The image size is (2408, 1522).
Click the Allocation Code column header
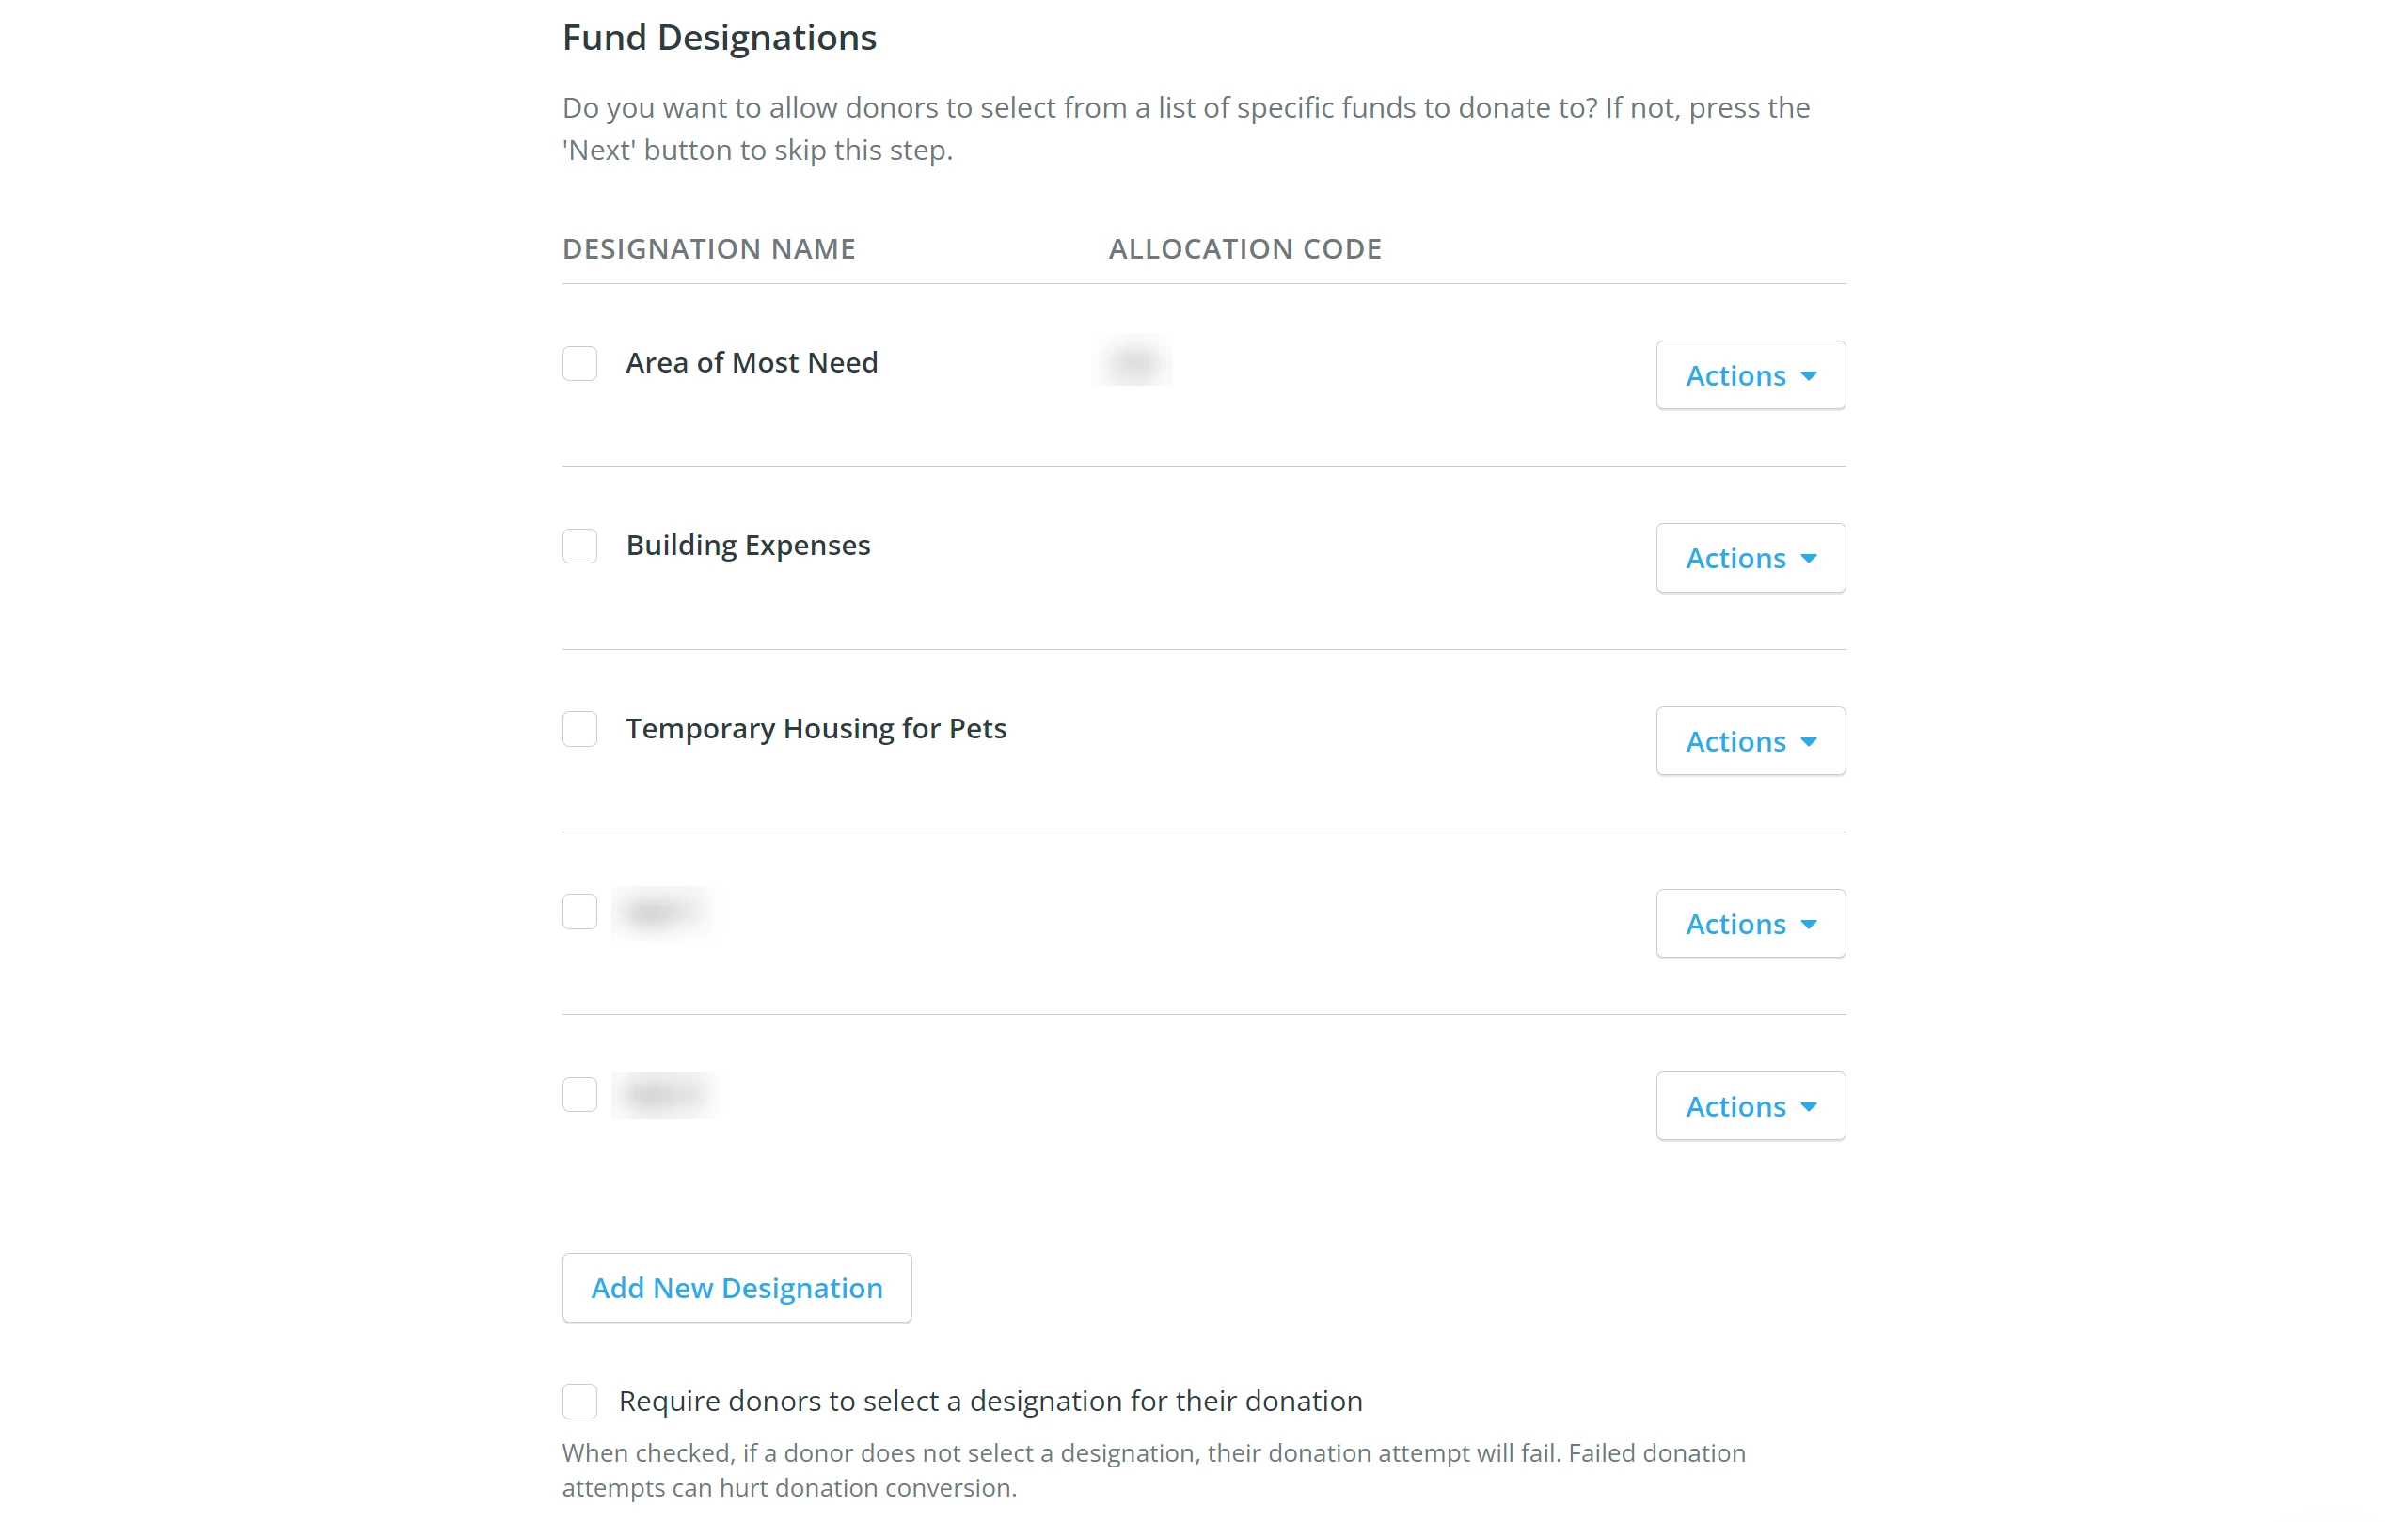(1244, 249)
